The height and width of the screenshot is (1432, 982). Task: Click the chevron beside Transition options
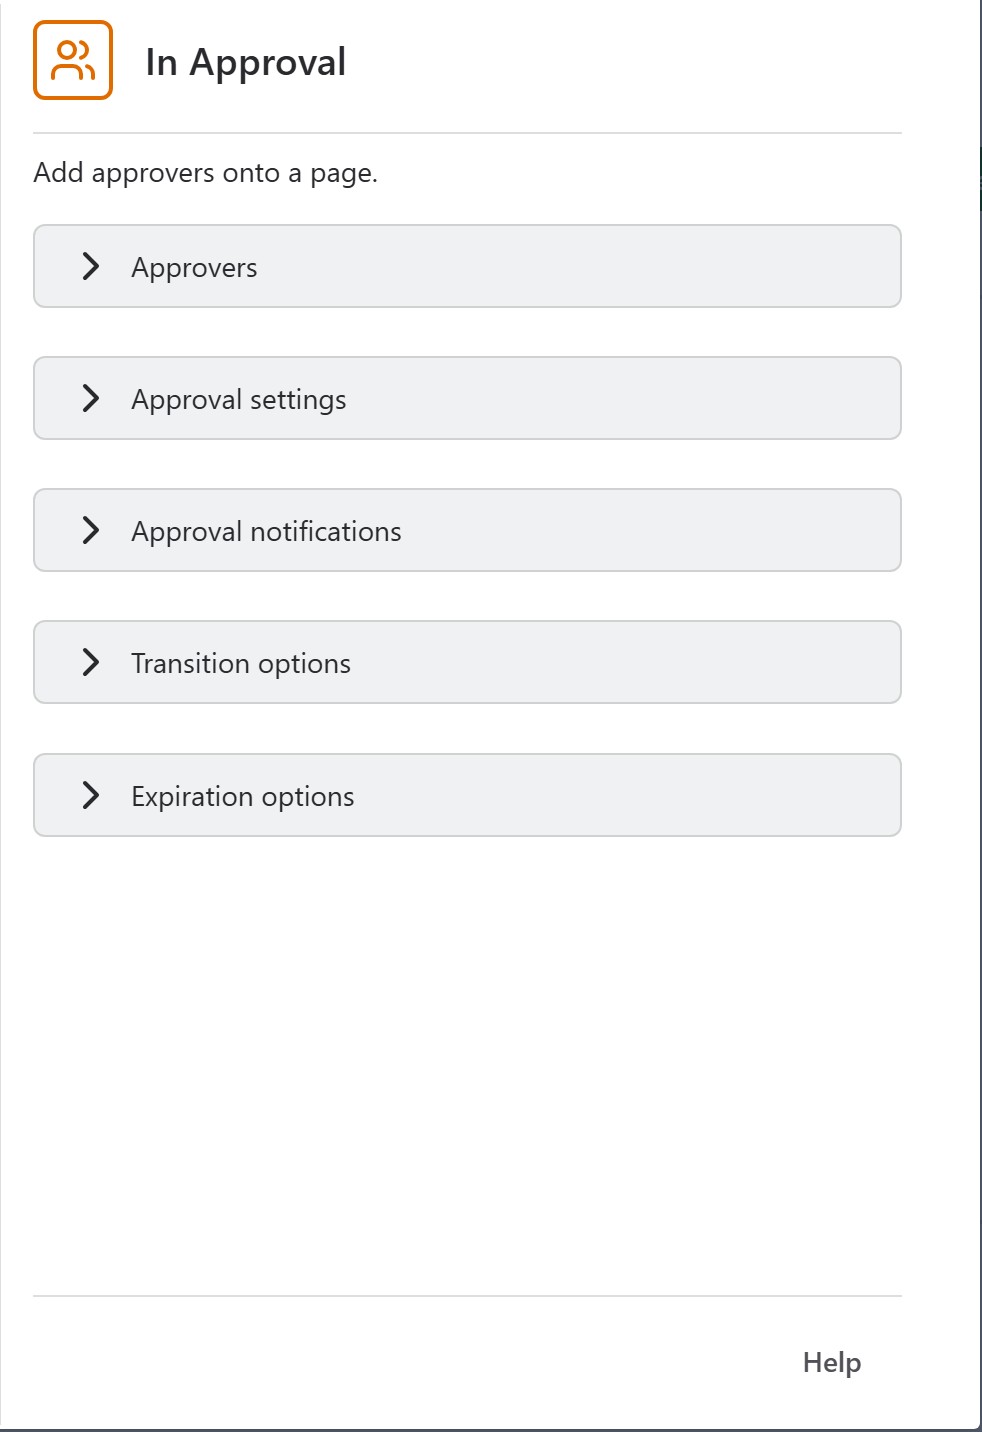point(93,662)
